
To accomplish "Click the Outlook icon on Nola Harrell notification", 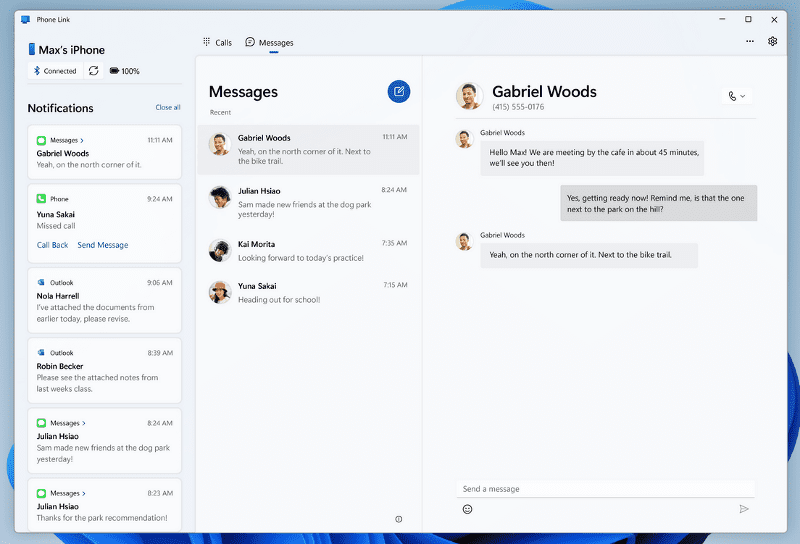I will coord(41,282).
